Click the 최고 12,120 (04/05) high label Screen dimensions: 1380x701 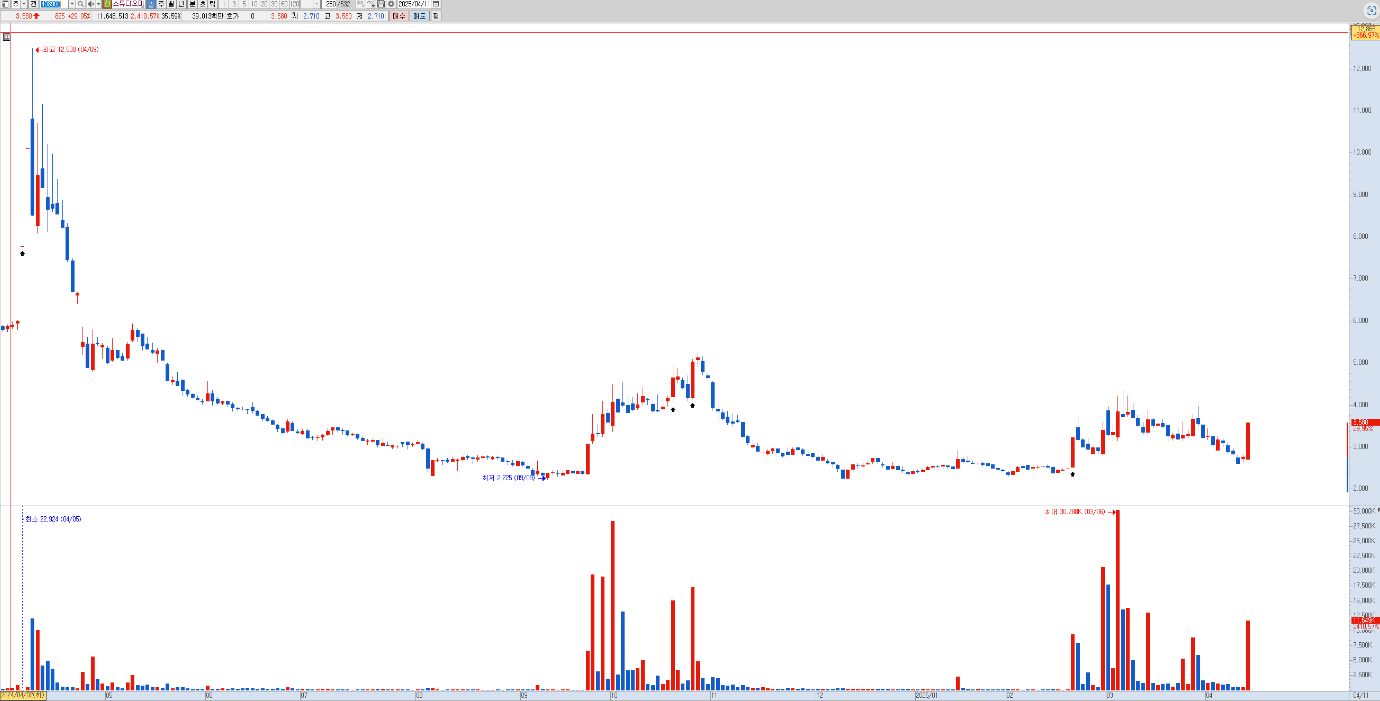70,49
